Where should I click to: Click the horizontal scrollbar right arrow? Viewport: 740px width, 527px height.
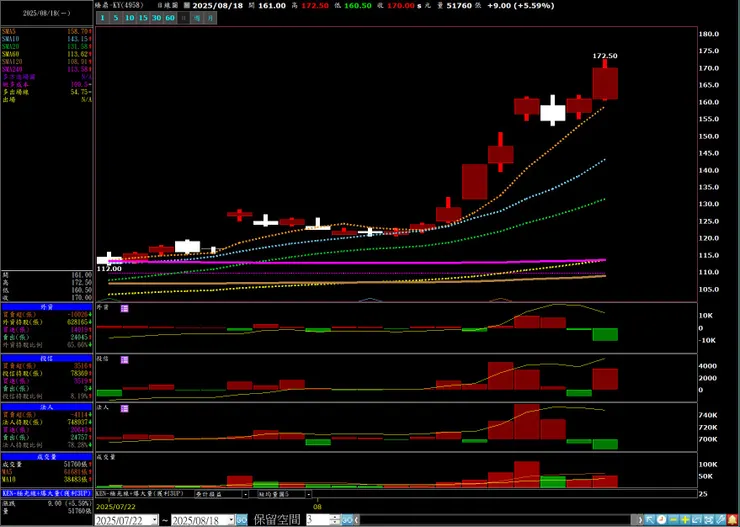tap(638, 520)
